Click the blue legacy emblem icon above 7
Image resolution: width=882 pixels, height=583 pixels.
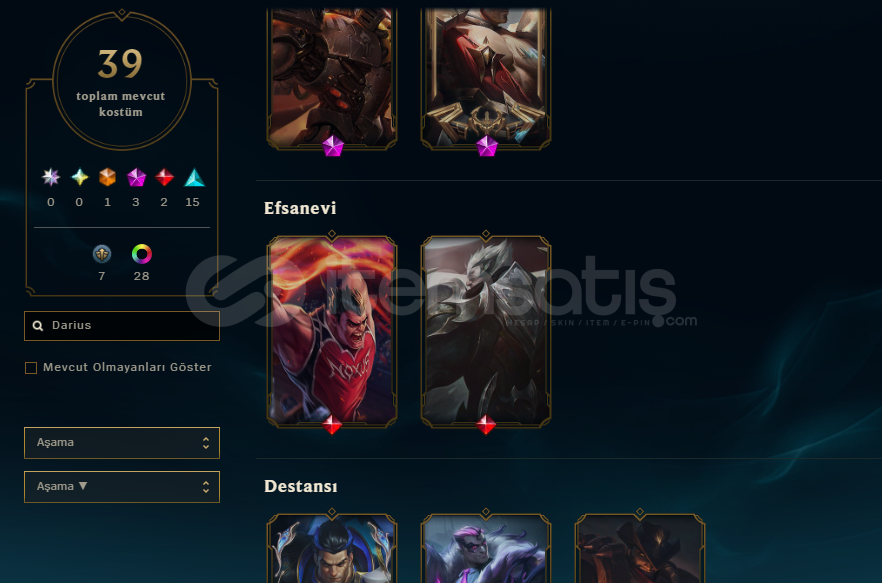[x=102, y=254]
